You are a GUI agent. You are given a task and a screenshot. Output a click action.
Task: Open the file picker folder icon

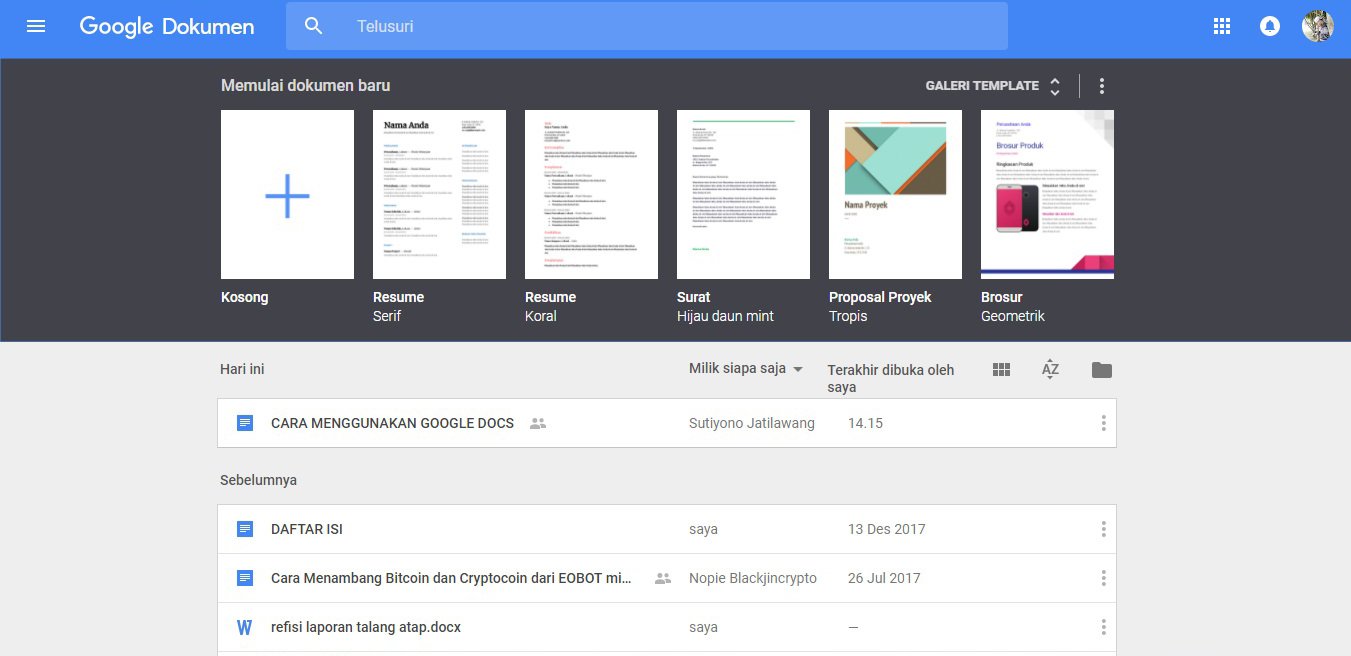pos(1102,370)
